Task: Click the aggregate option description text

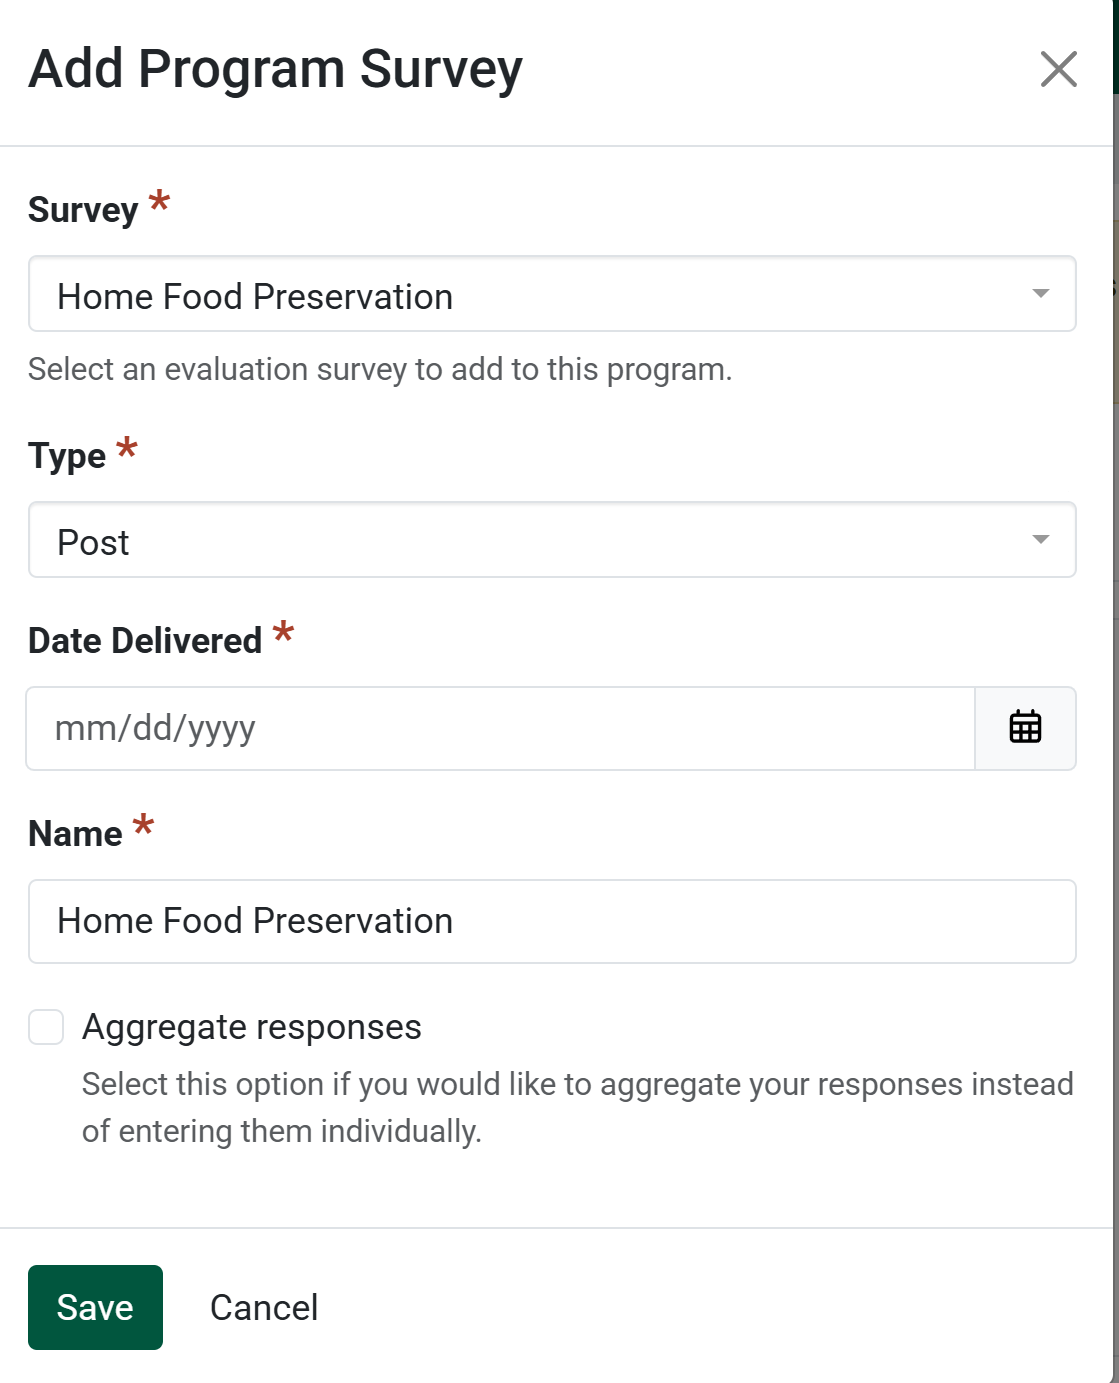Action: [577, 1107]
